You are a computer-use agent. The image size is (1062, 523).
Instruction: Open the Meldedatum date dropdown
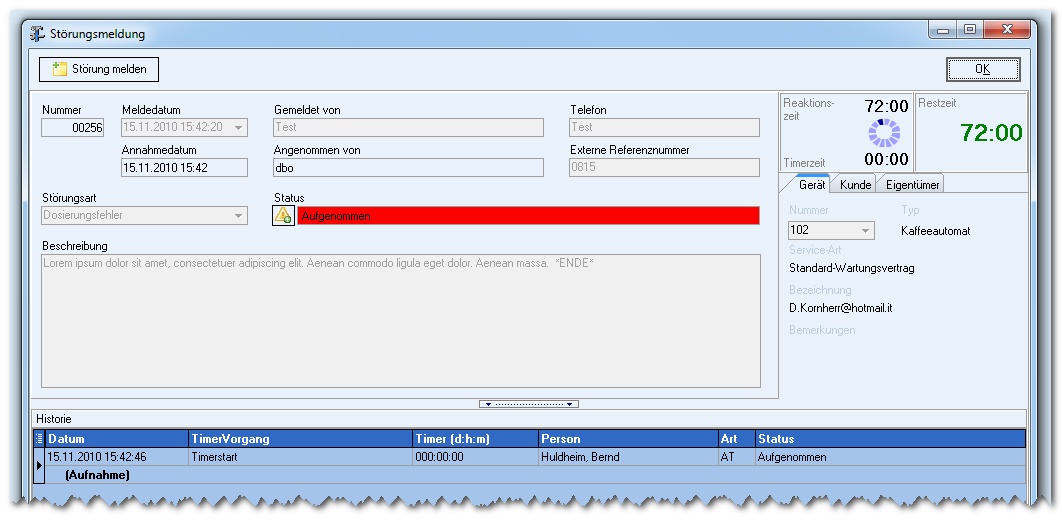click(x=238, y=127)
